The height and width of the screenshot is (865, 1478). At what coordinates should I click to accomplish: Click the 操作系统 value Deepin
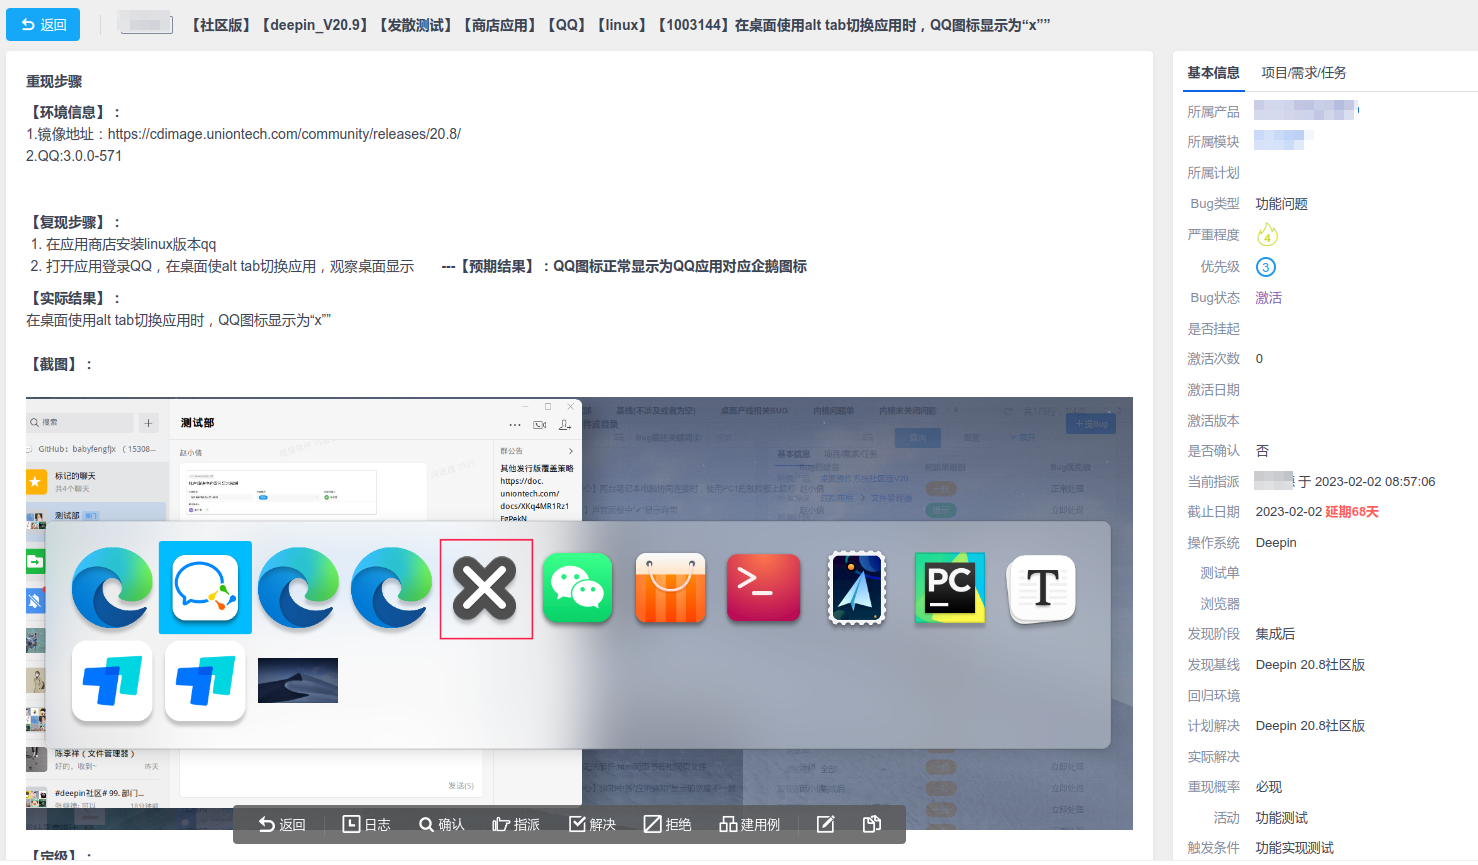click(1276, 543)
